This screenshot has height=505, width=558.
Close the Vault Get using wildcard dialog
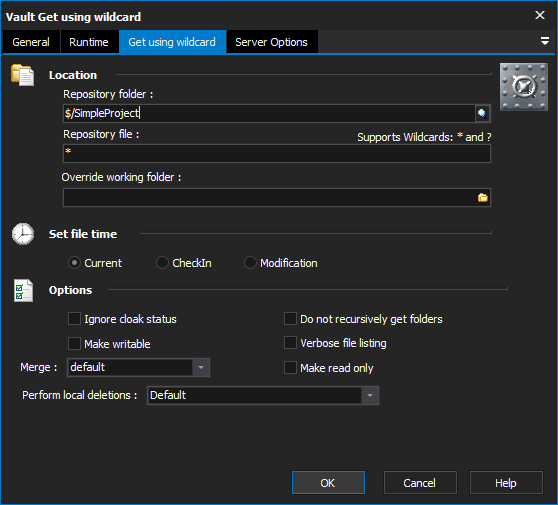540,15
